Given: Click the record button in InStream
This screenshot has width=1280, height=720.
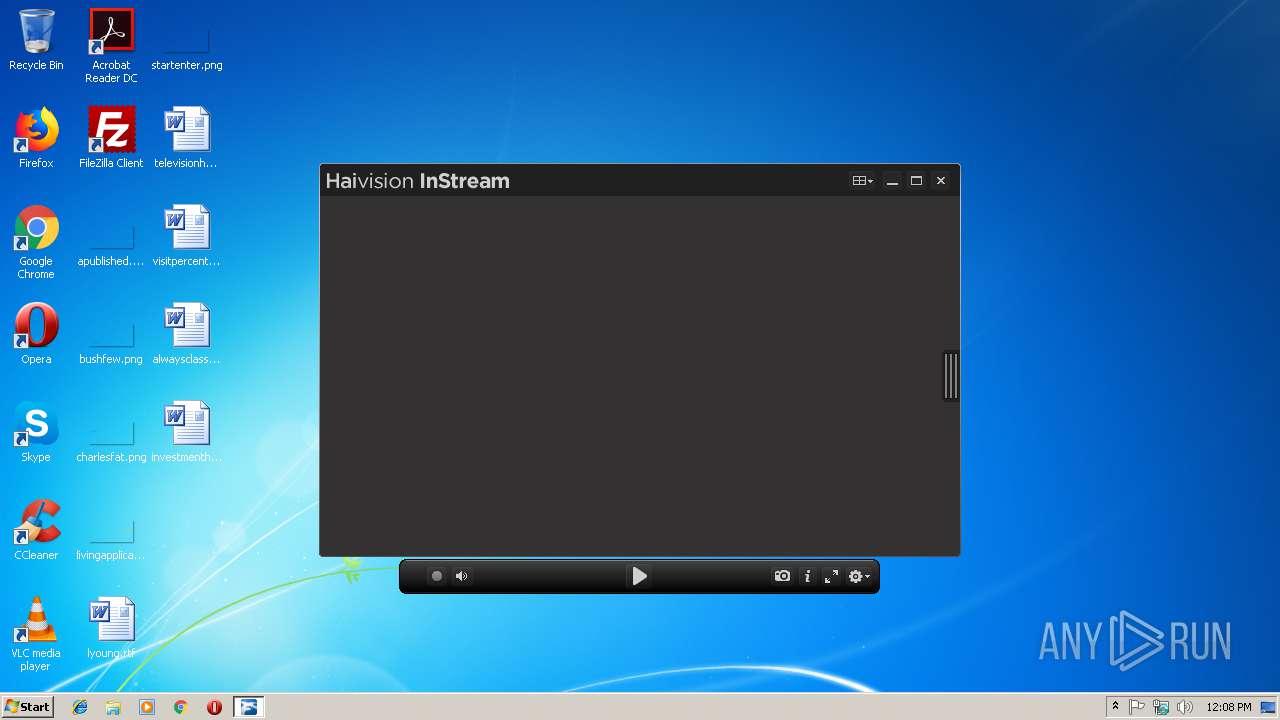Looking at the screenshot, I should [x=437, y=576].
